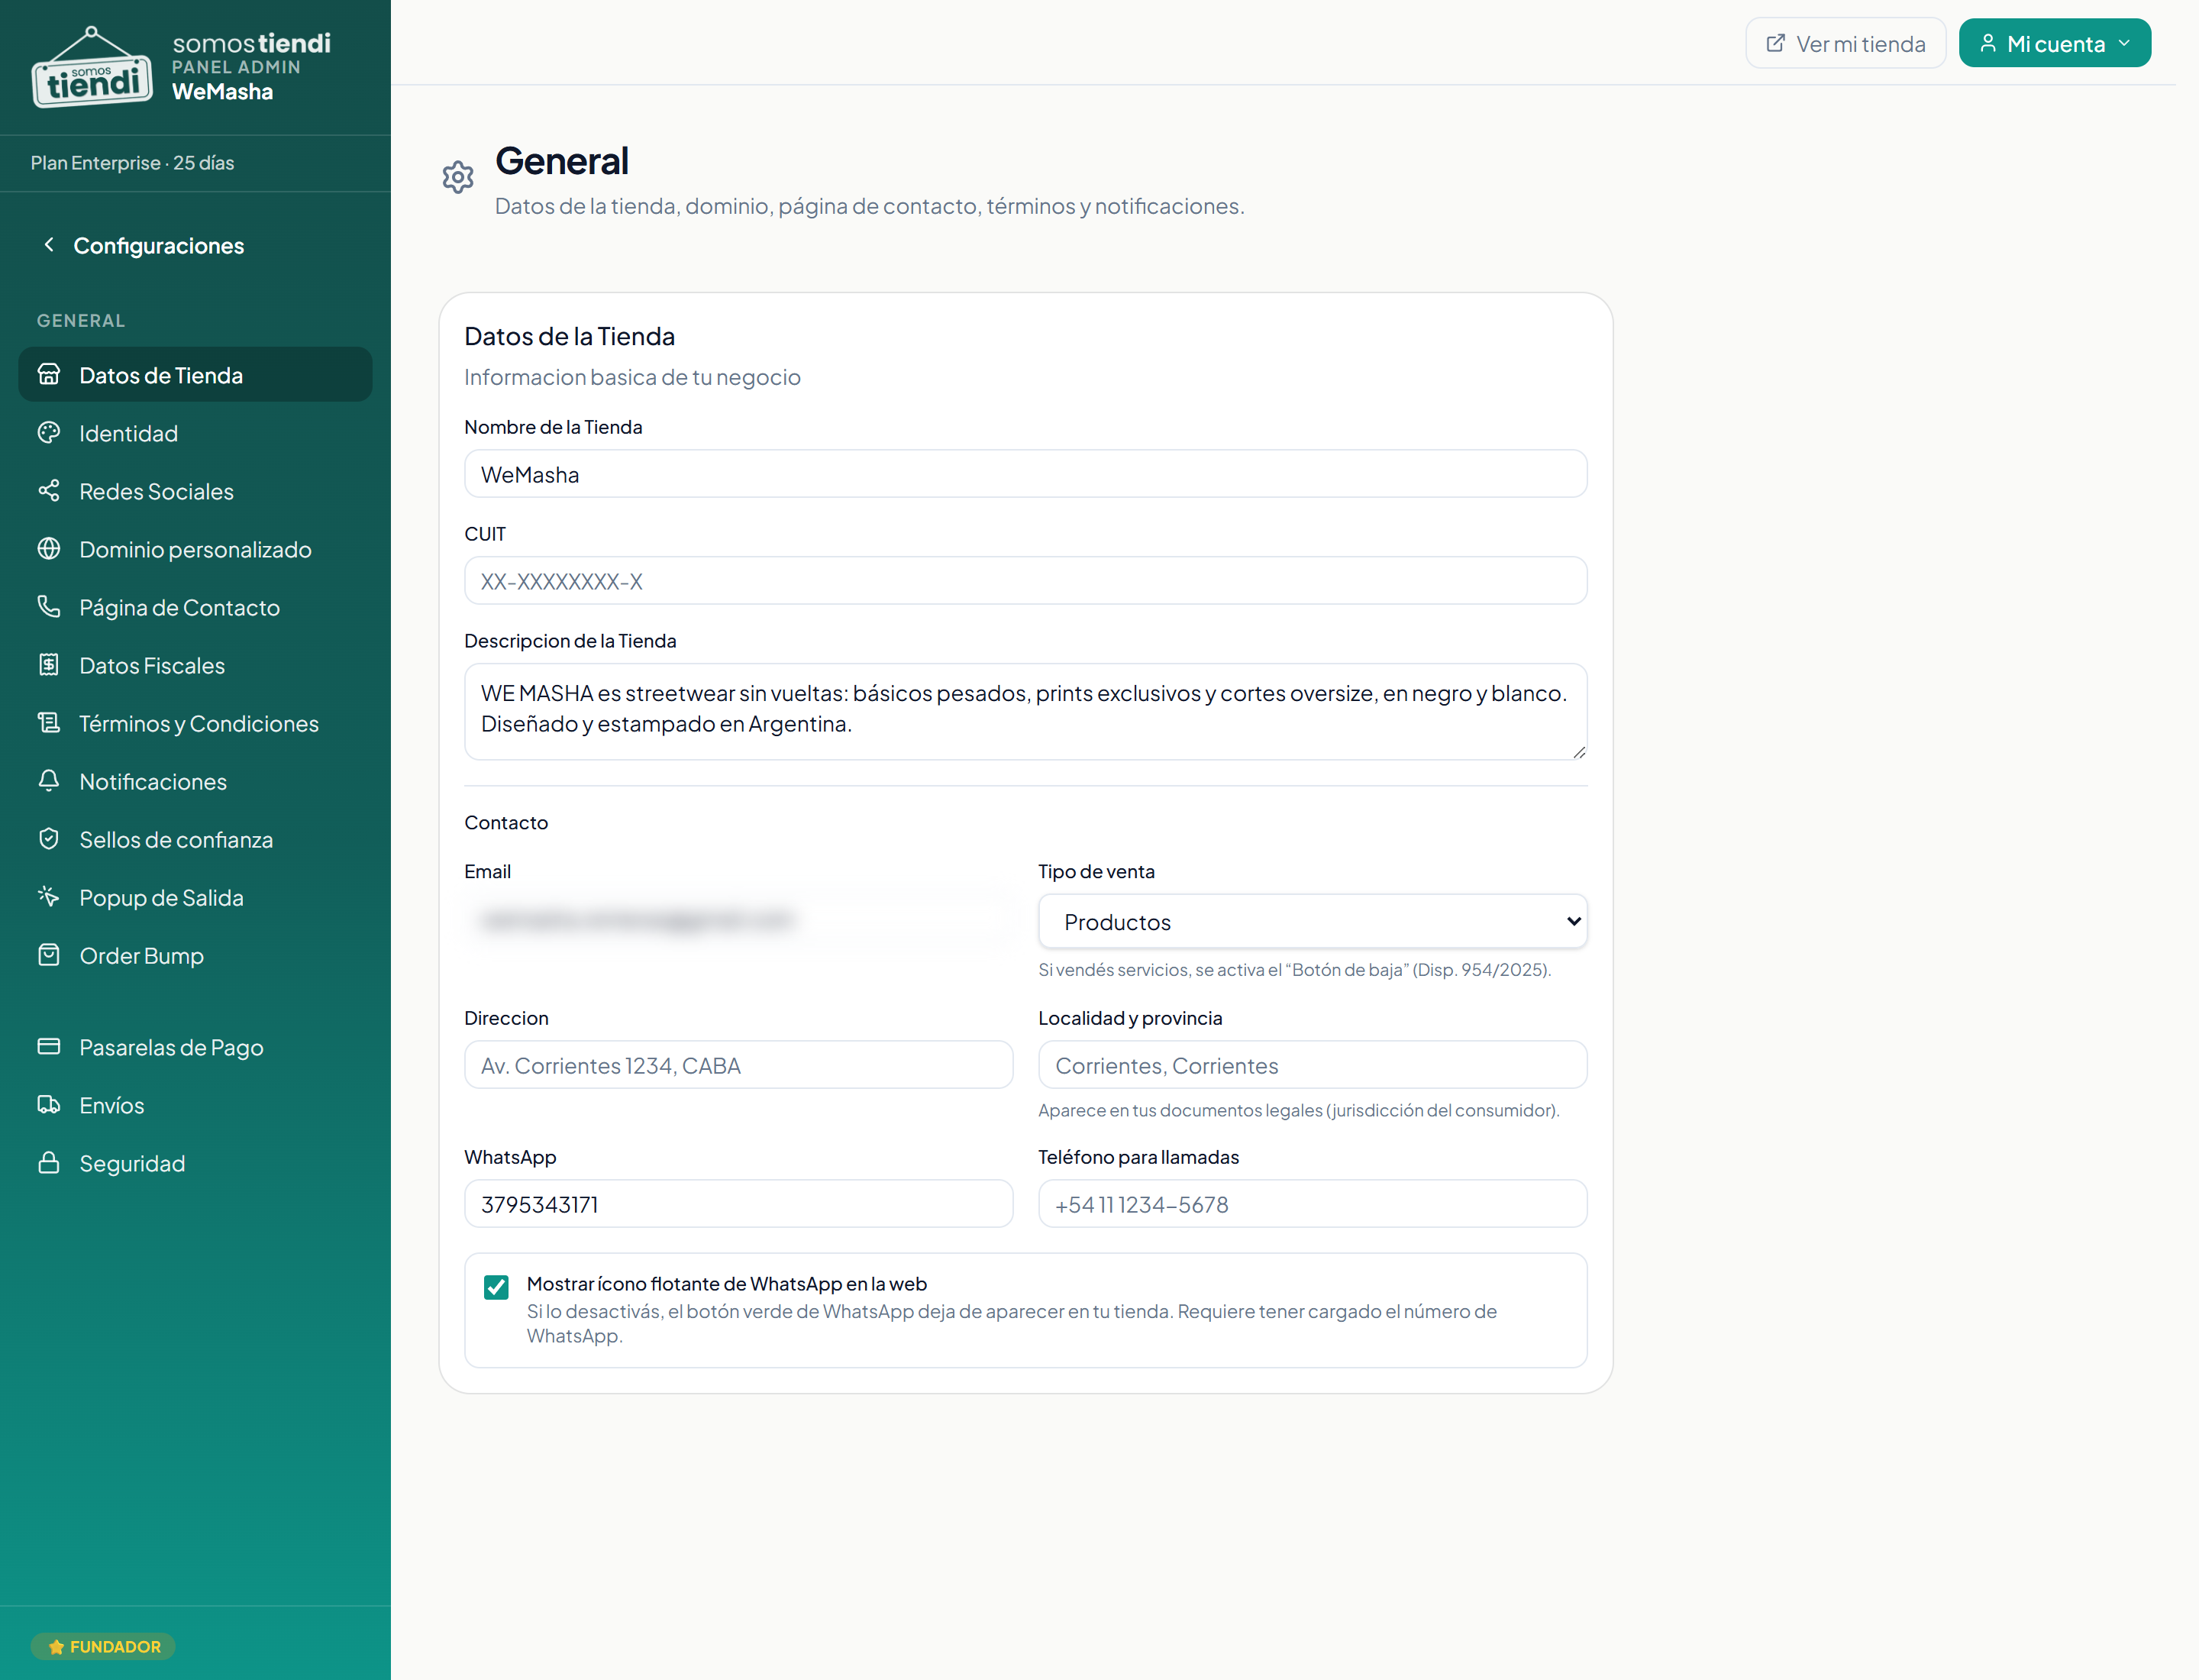This screenshot has width=2199, height=1680.
Task: Click the padlock icon beside Seguridad
Action: tap(49, 1162)
